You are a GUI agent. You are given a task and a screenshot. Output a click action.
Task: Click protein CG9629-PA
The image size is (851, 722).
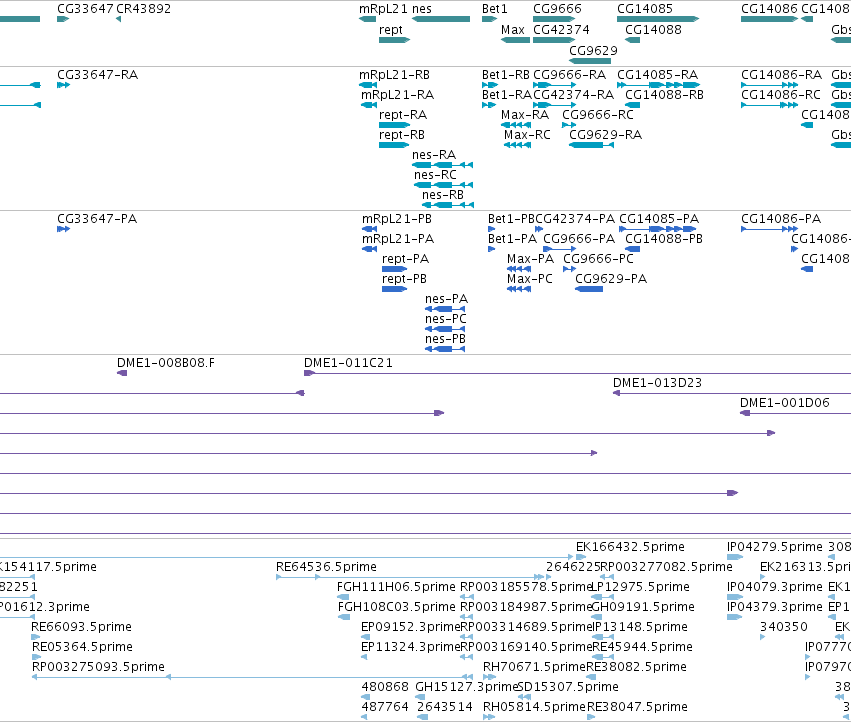point(611,279)
